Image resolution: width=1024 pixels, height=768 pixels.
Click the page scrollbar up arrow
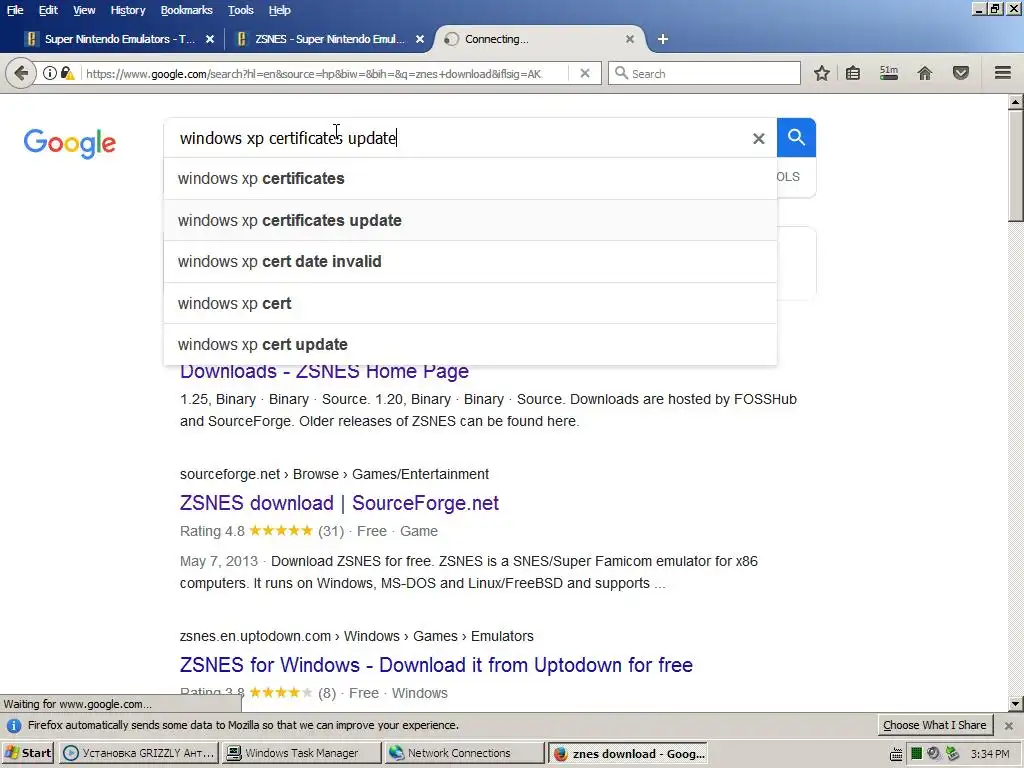pyautogui.click(x=1016, y=102)
